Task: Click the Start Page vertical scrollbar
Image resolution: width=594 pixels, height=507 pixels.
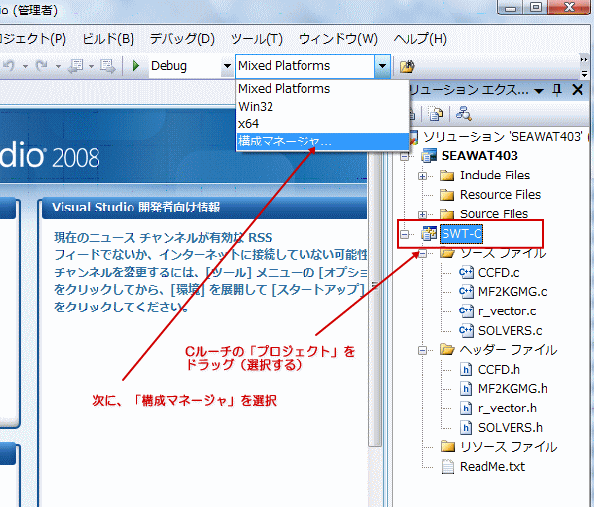Action: (375, 299)
